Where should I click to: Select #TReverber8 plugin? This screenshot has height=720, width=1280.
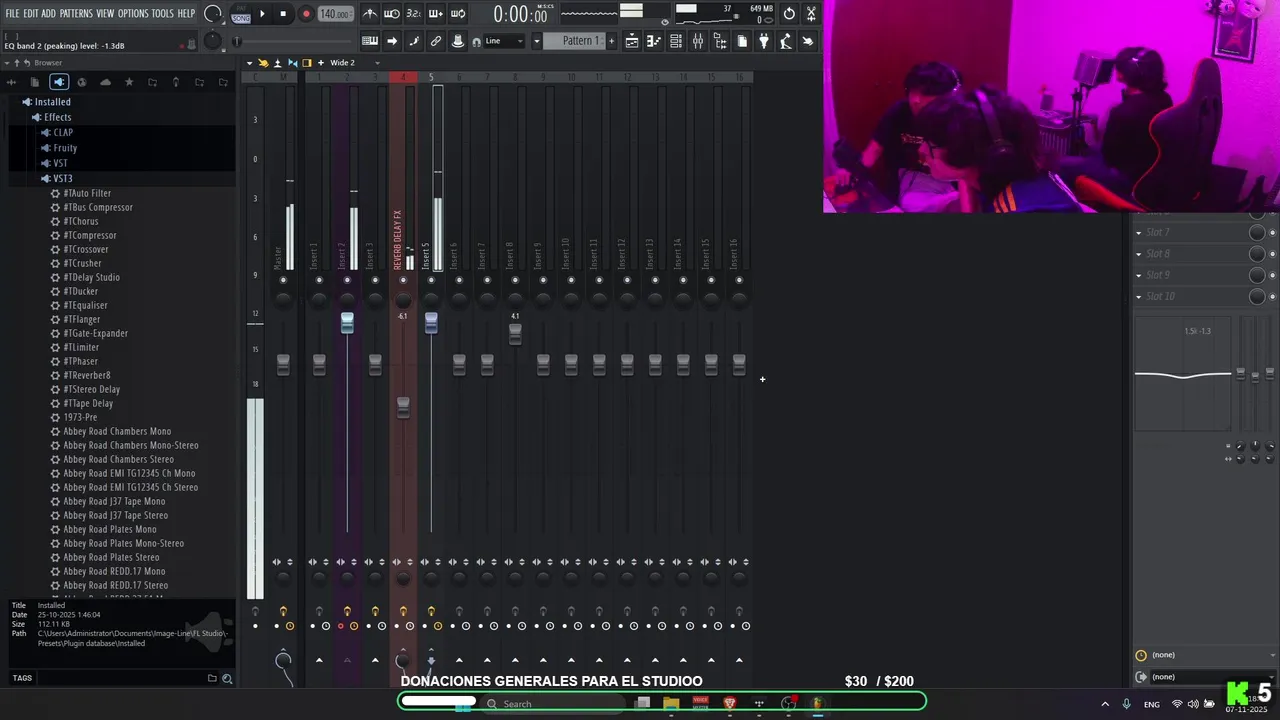point(86,375)
